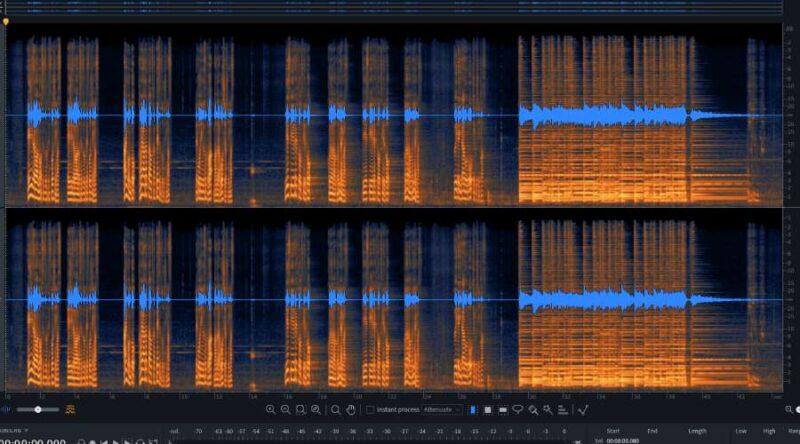The height and width of the screenshot is (444, 800).
Task: Click the playhead marker at top left
Action: [x=5, y=21]
